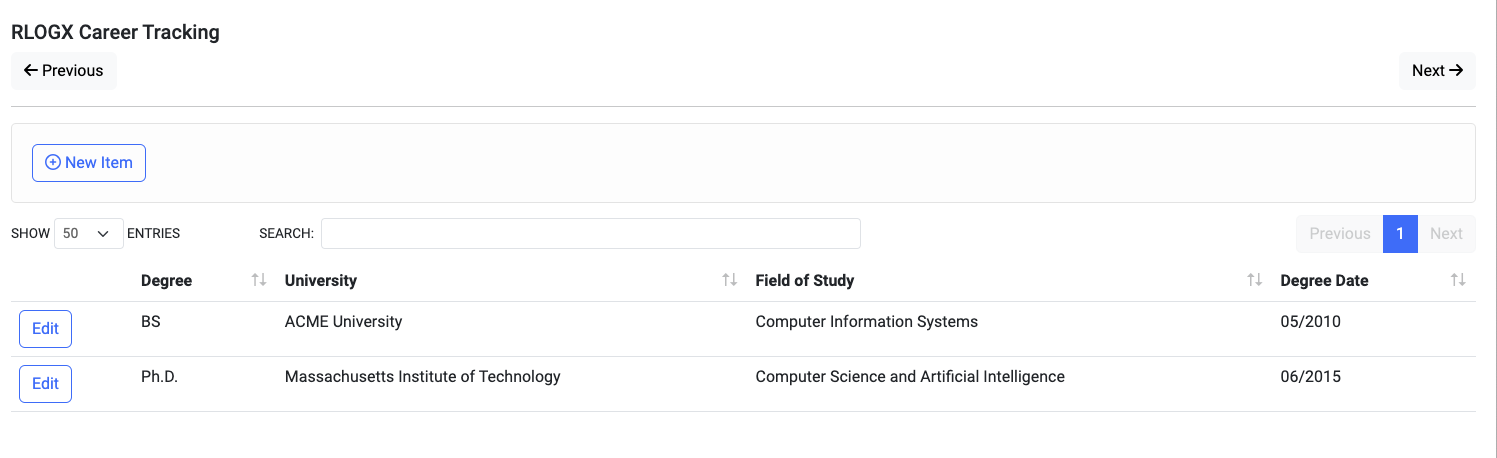Screen dimensions: 1497x458
Task: Click the Degree column sort arrows icon
Action: coord(259,280)
